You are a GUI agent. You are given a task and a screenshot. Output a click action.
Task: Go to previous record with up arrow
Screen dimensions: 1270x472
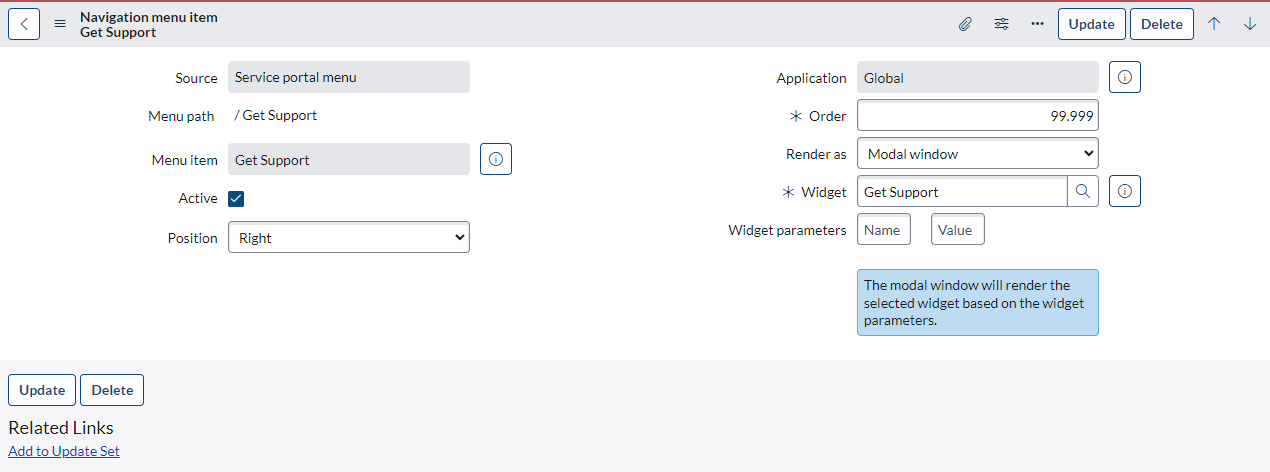pyautogui.click(x=1214, y=24)
